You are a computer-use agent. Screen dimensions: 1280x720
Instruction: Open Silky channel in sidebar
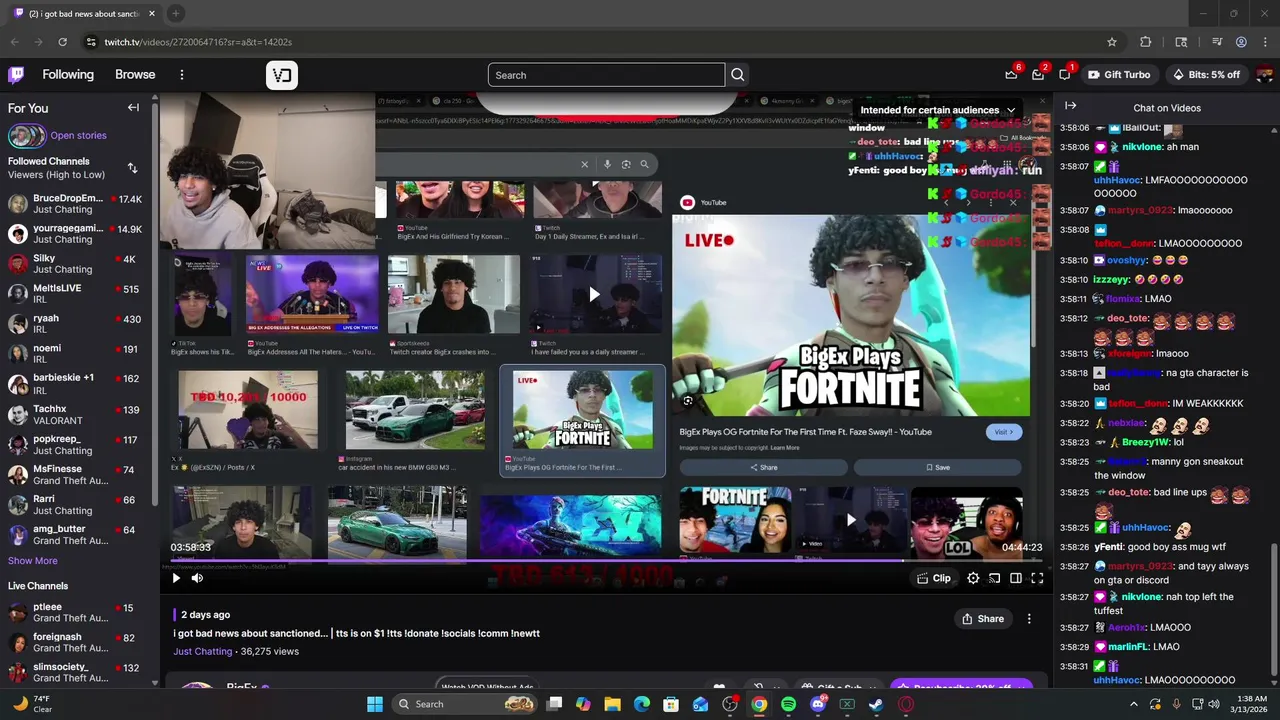[76, 264]
